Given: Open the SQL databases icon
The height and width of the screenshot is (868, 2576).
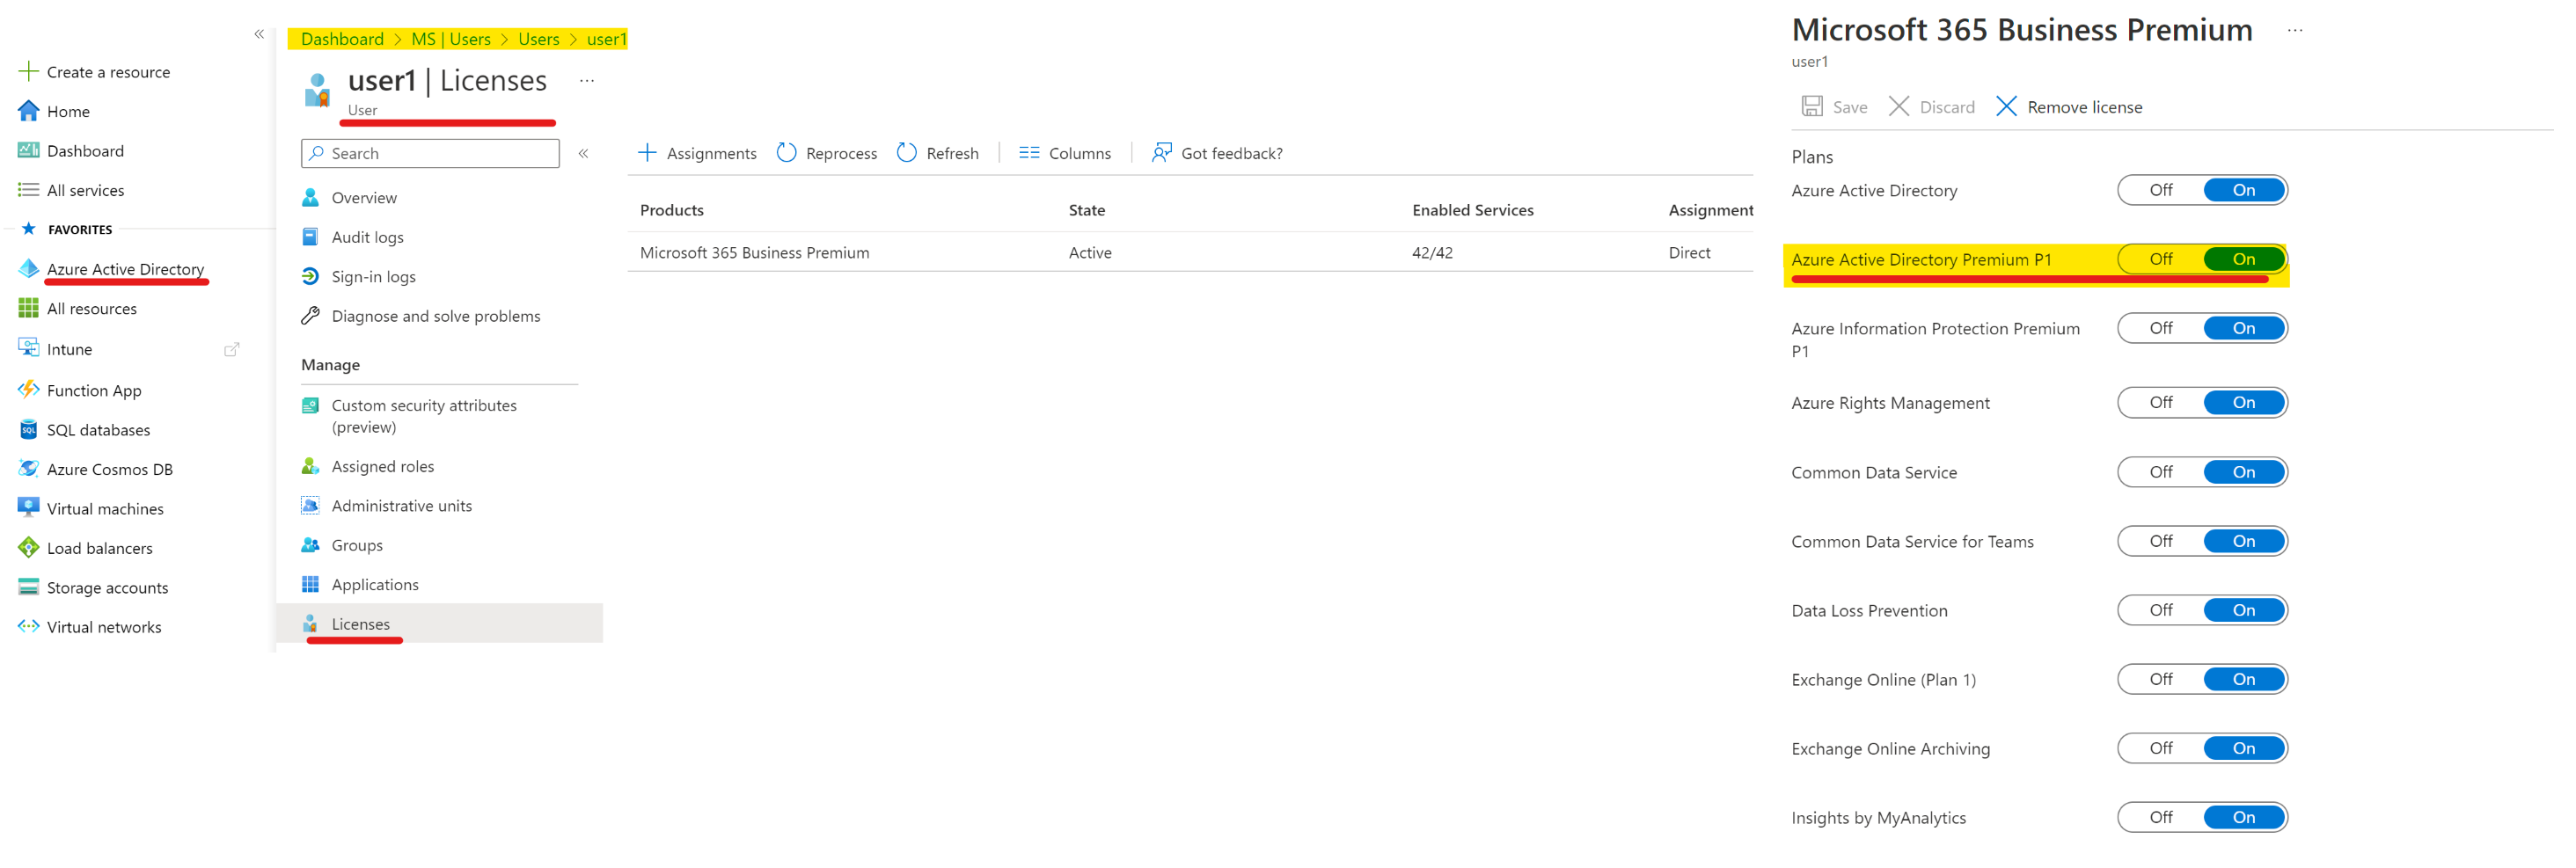Looking at the screenshot, I should tap(28, 429).
